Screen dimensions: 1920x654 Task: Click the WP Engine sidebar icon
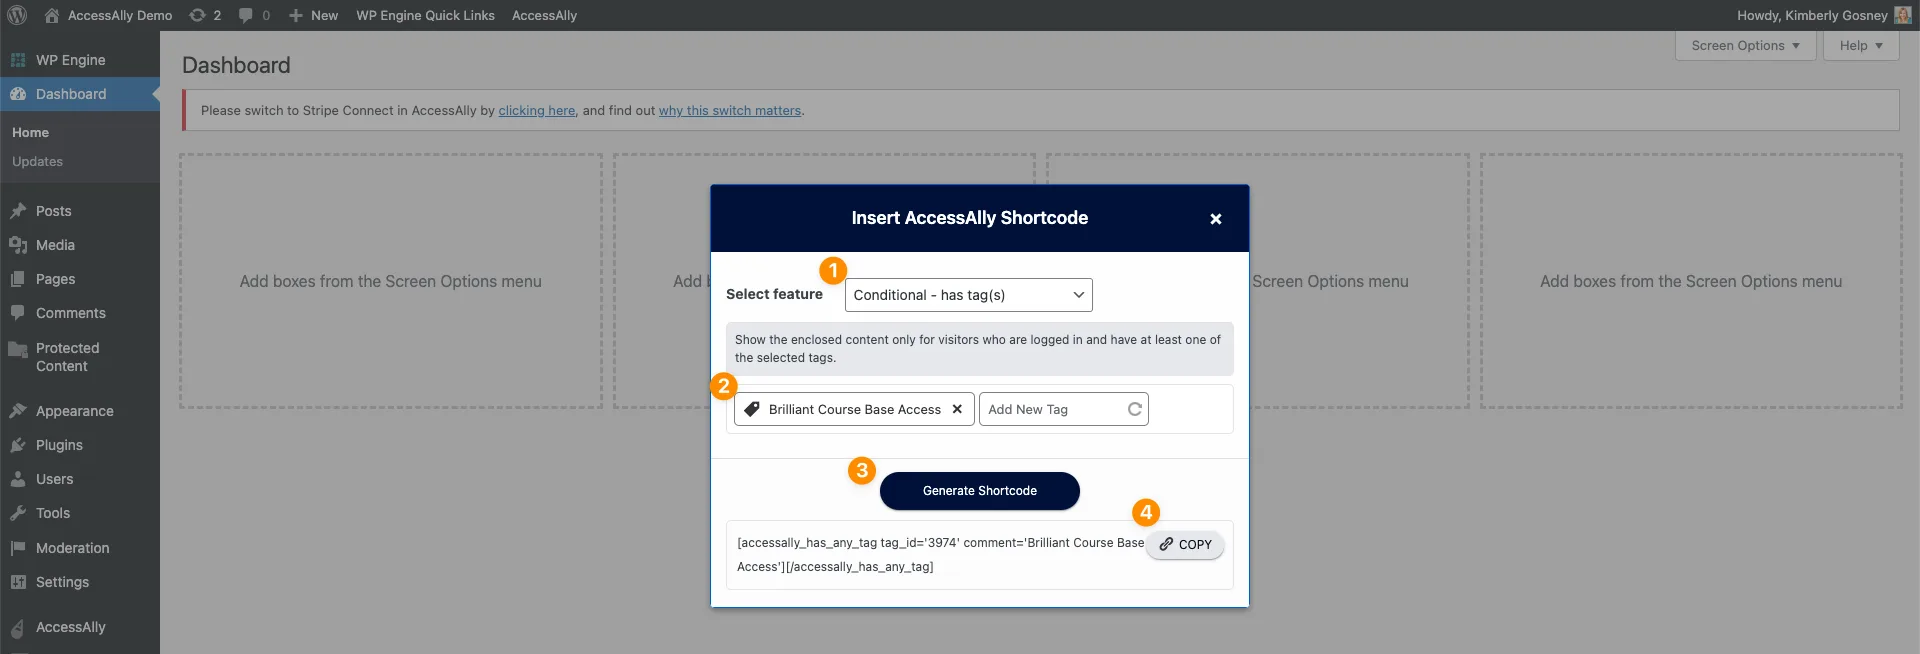(18, 60)
